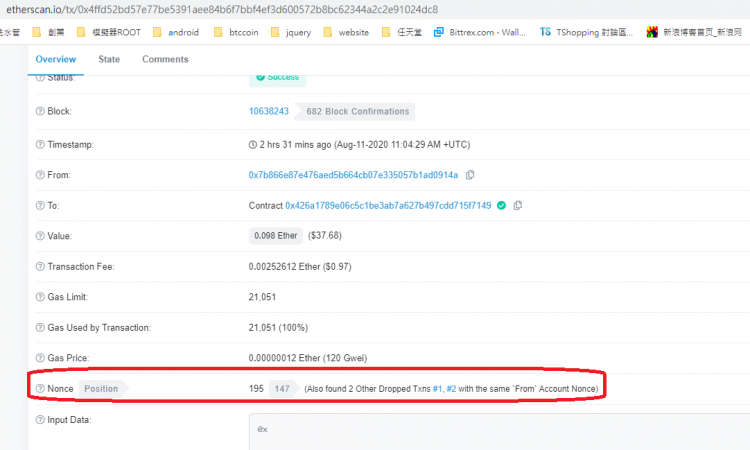The image size is (750, 450).
Task: Select the ($37.68) value text
Action: [325, 236]
